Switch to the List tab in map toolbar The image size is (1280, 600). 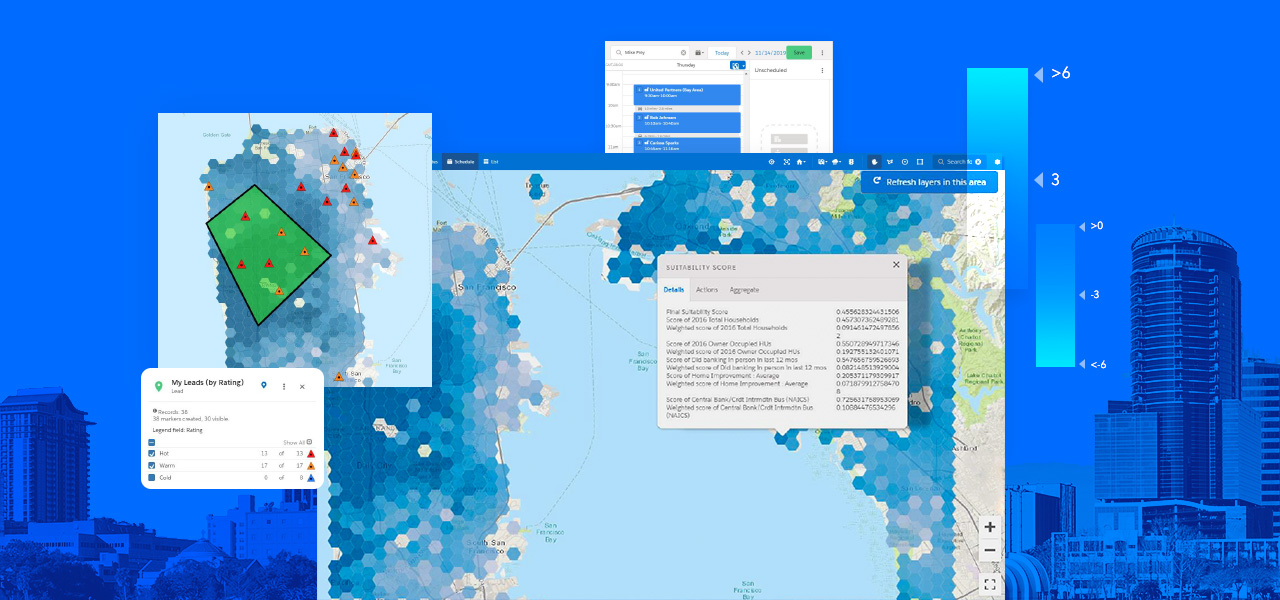pos(491,161)
